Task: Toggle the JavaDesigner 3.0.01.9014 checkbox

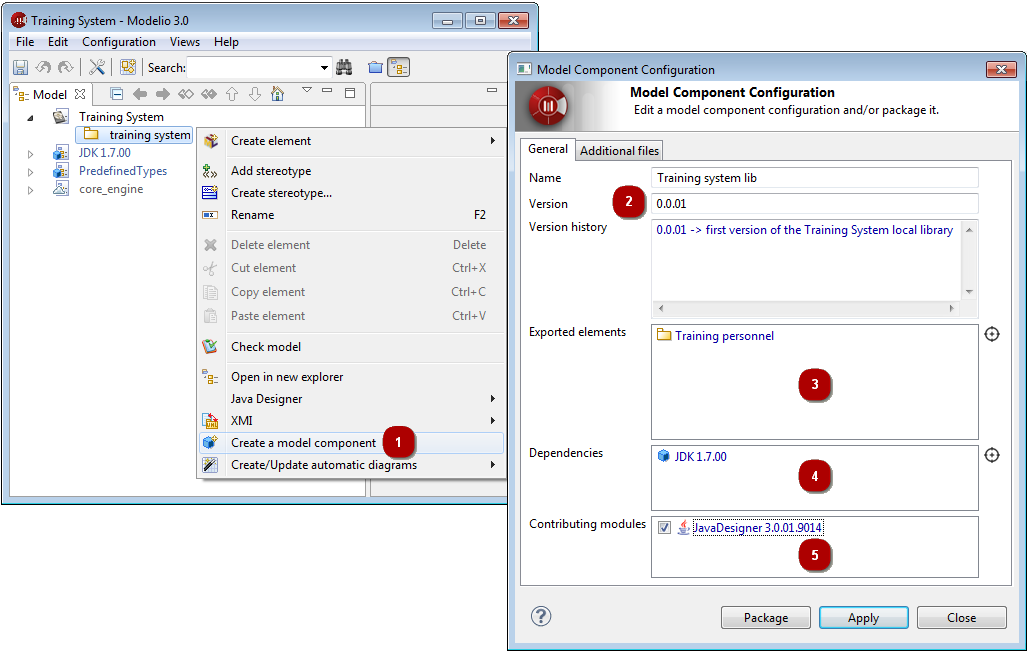Action: pyautogui.click(x=665, y=528)
